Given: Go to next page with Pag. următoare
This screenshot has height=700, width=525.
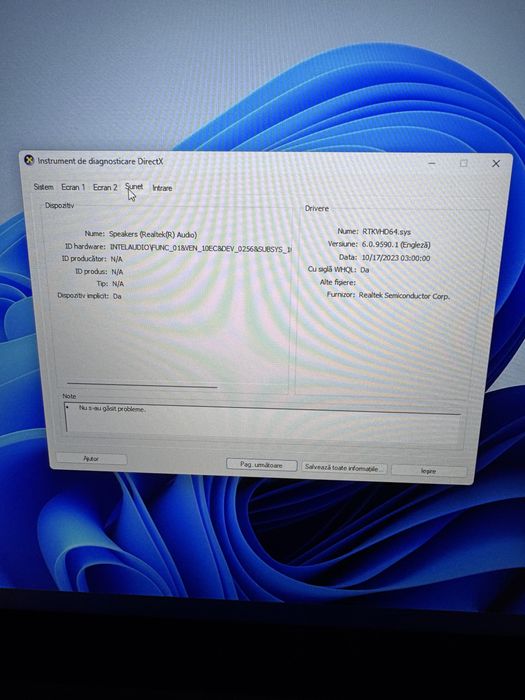Looking at the screenshot, I should [x=261, y=465].
